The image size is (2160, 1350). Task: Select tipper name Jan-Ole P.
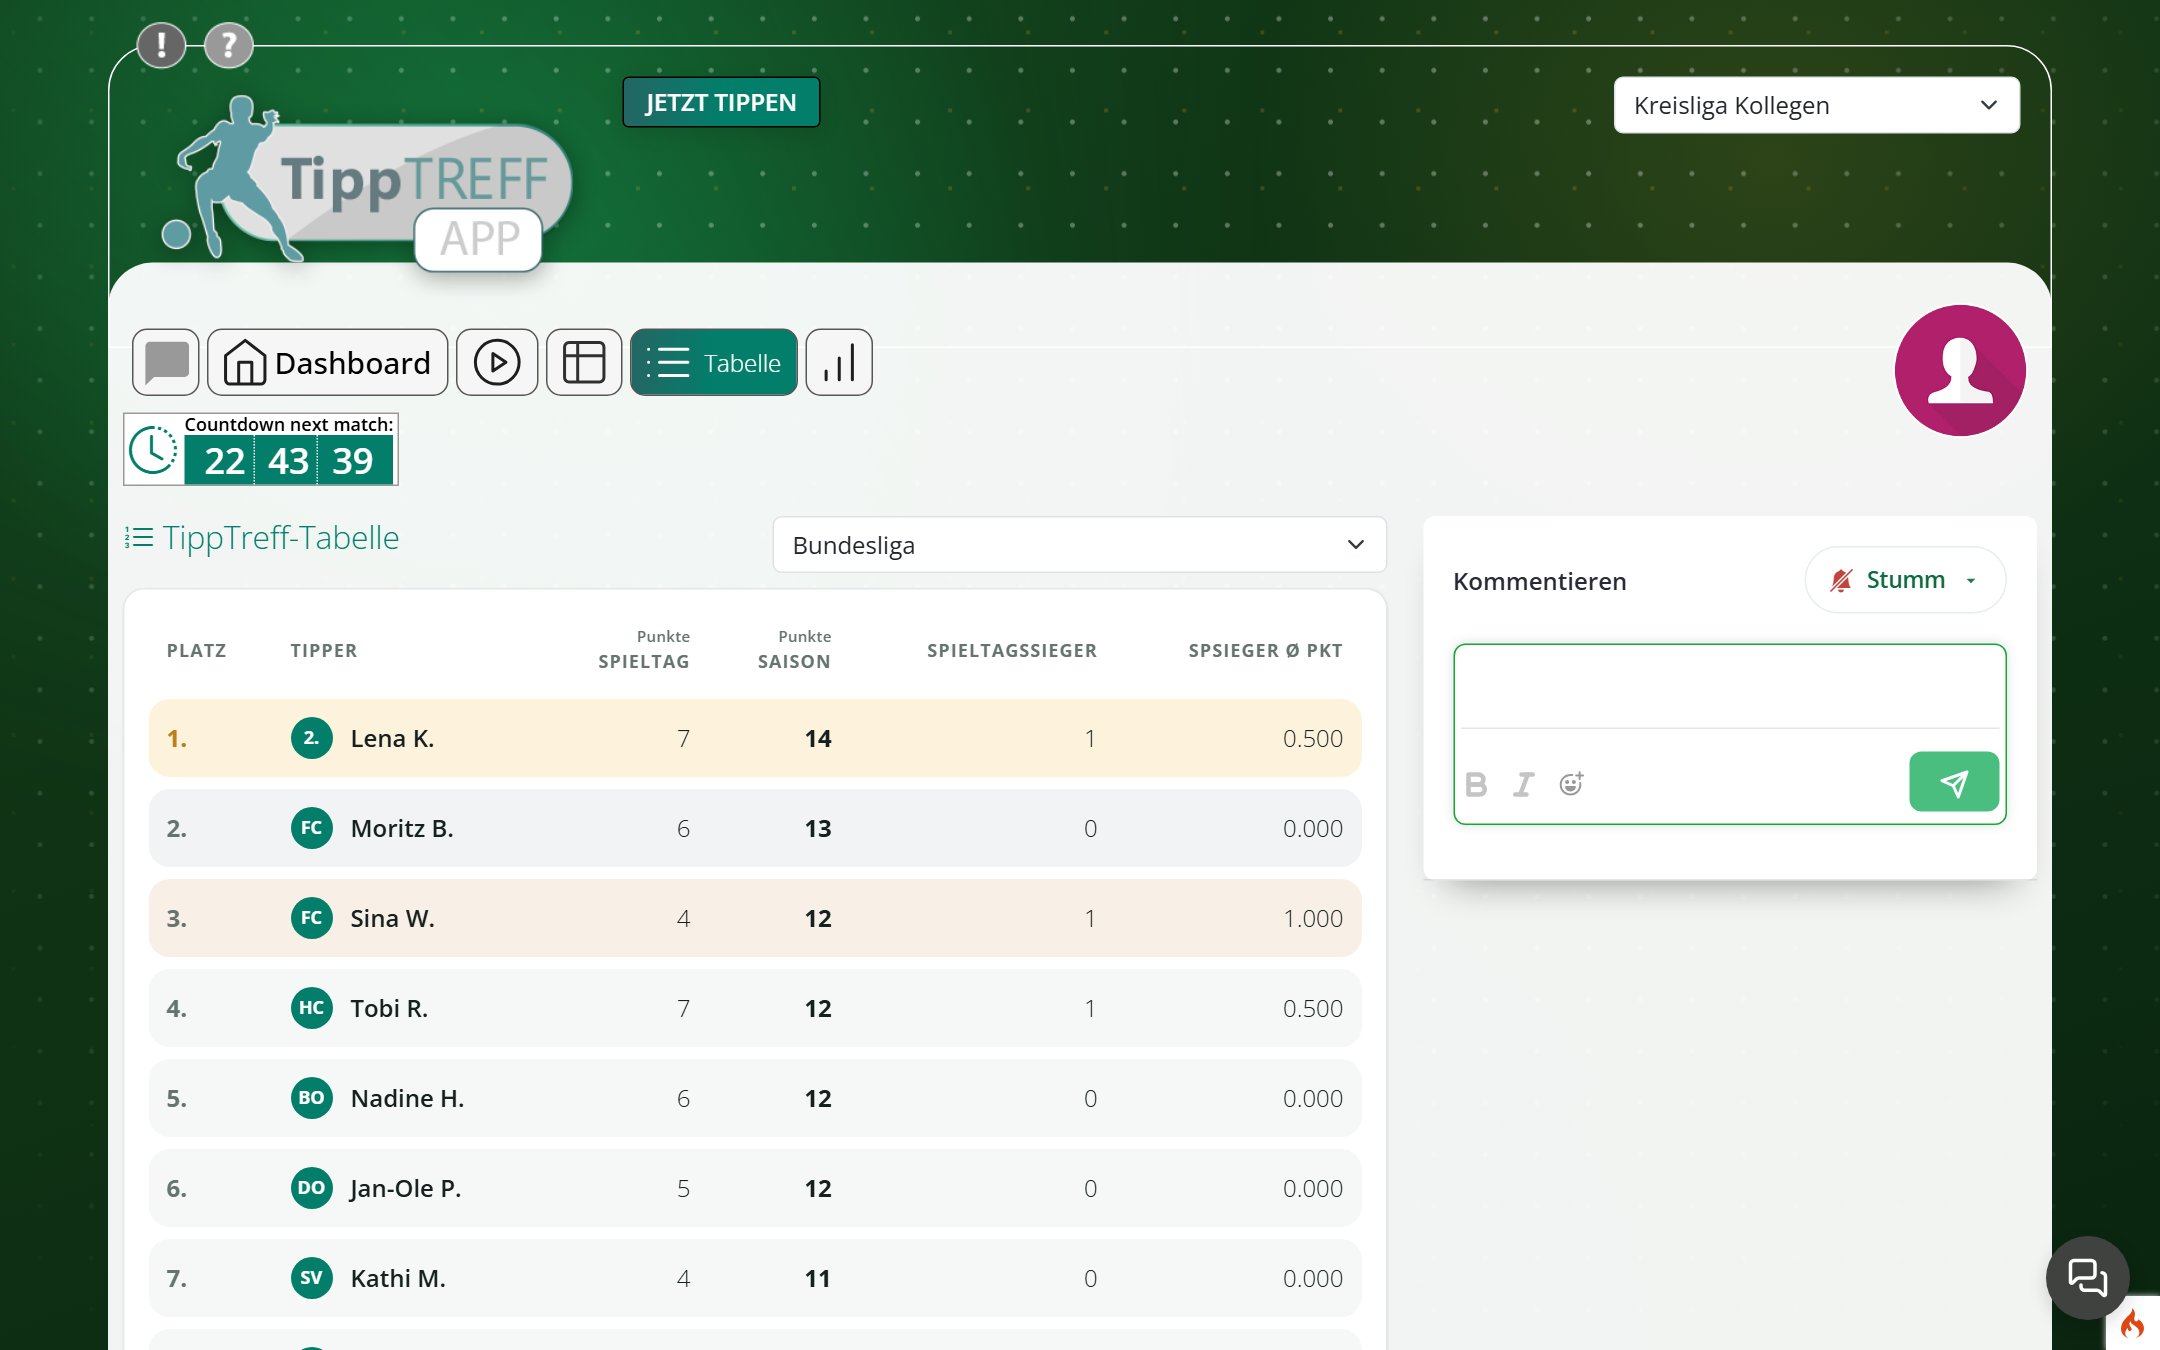tap(405, 1188)
